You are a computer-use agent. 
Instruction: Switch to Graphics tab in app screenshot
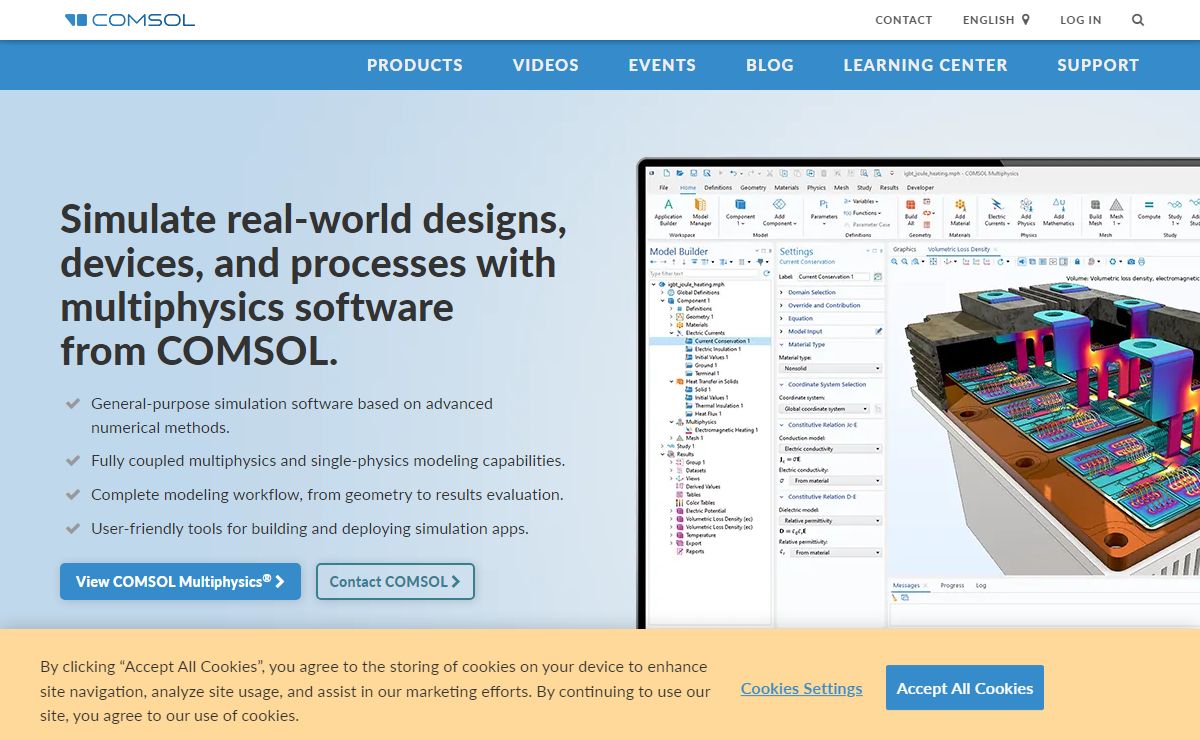tap(905, 249)
